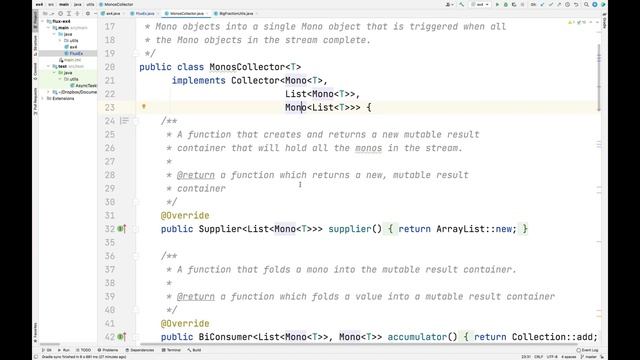Show intention actions light bulb on line 23

click(144, 107)
